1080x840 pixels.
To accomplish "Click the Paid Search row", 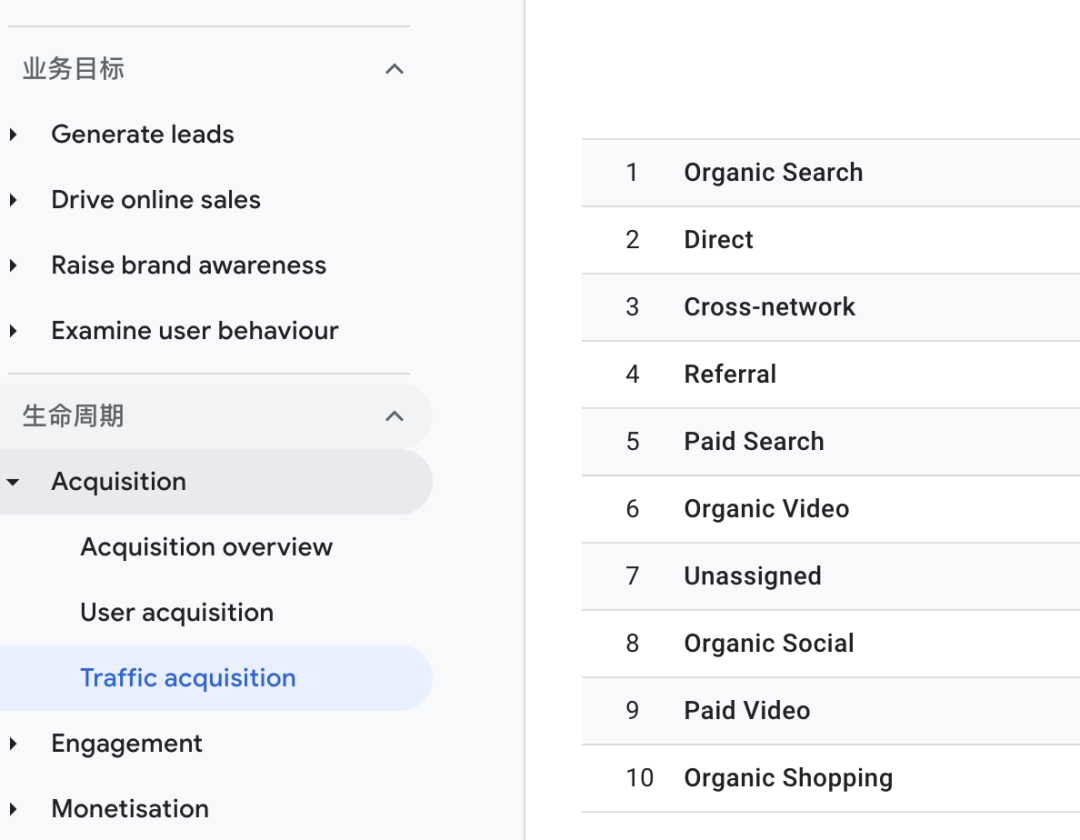I will click(754, 442).
